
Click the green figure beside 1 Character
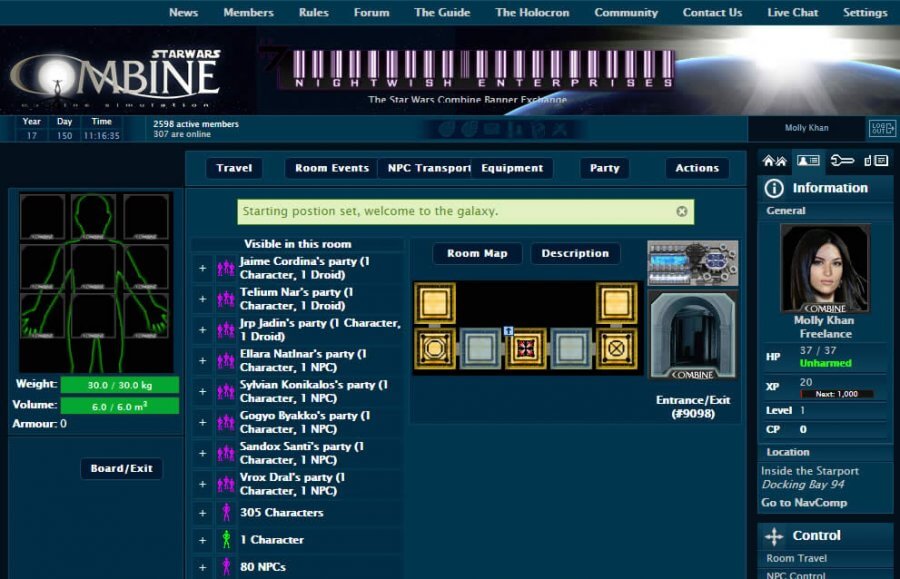click(226, 539)
